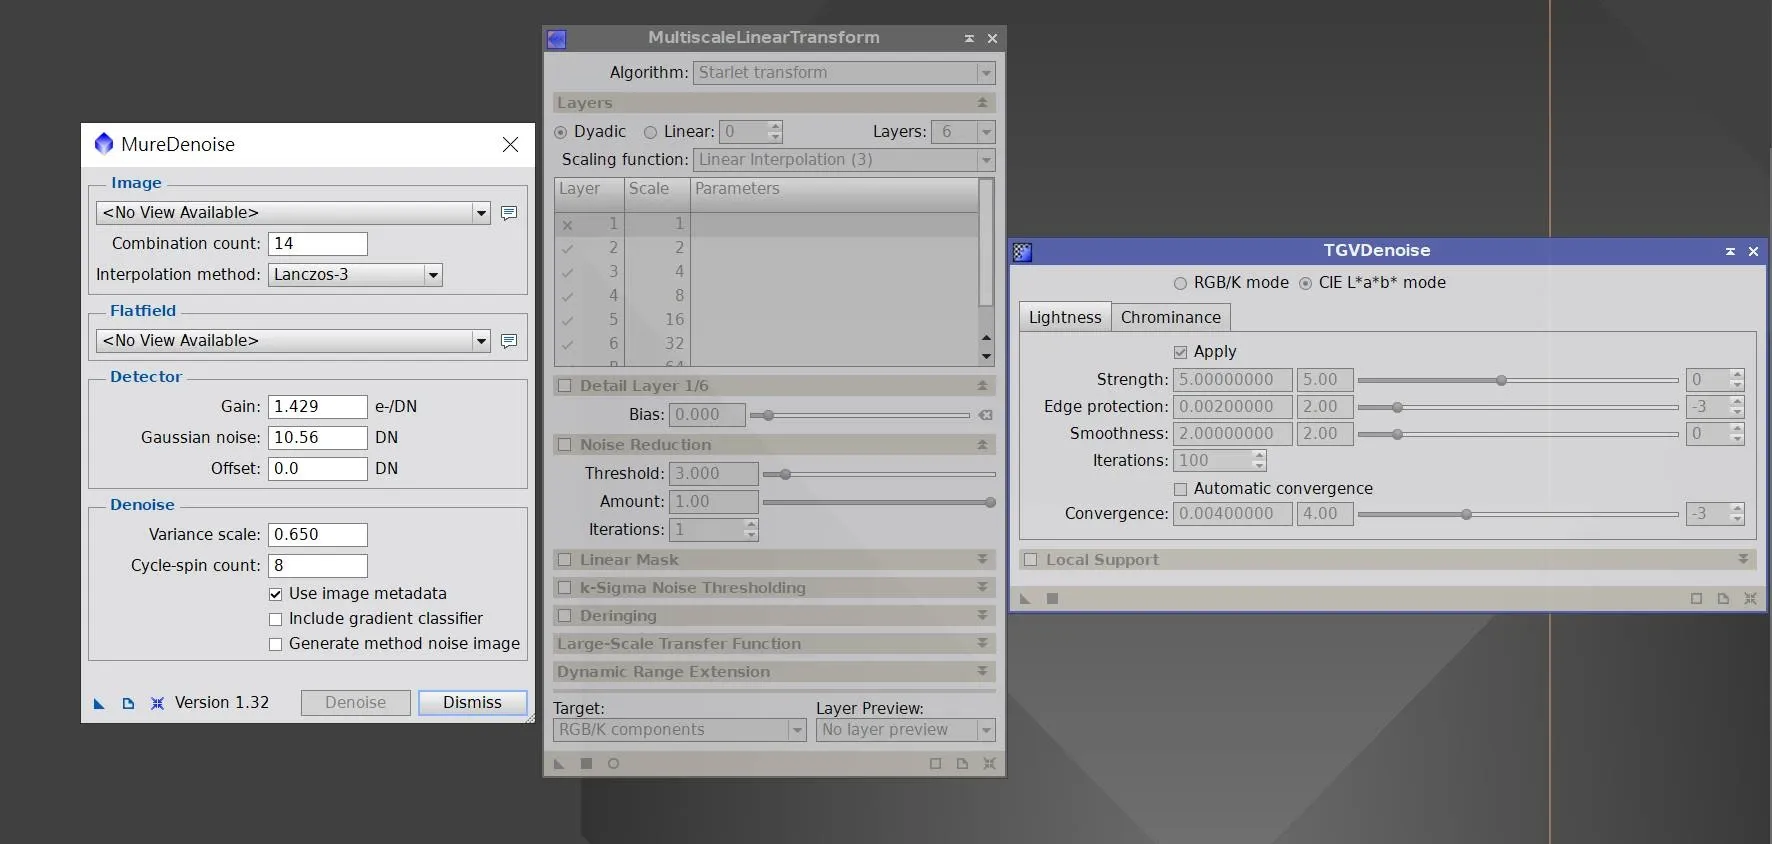
Task: Open Layer Preview dropdown
Action: (x=906, y=730)
